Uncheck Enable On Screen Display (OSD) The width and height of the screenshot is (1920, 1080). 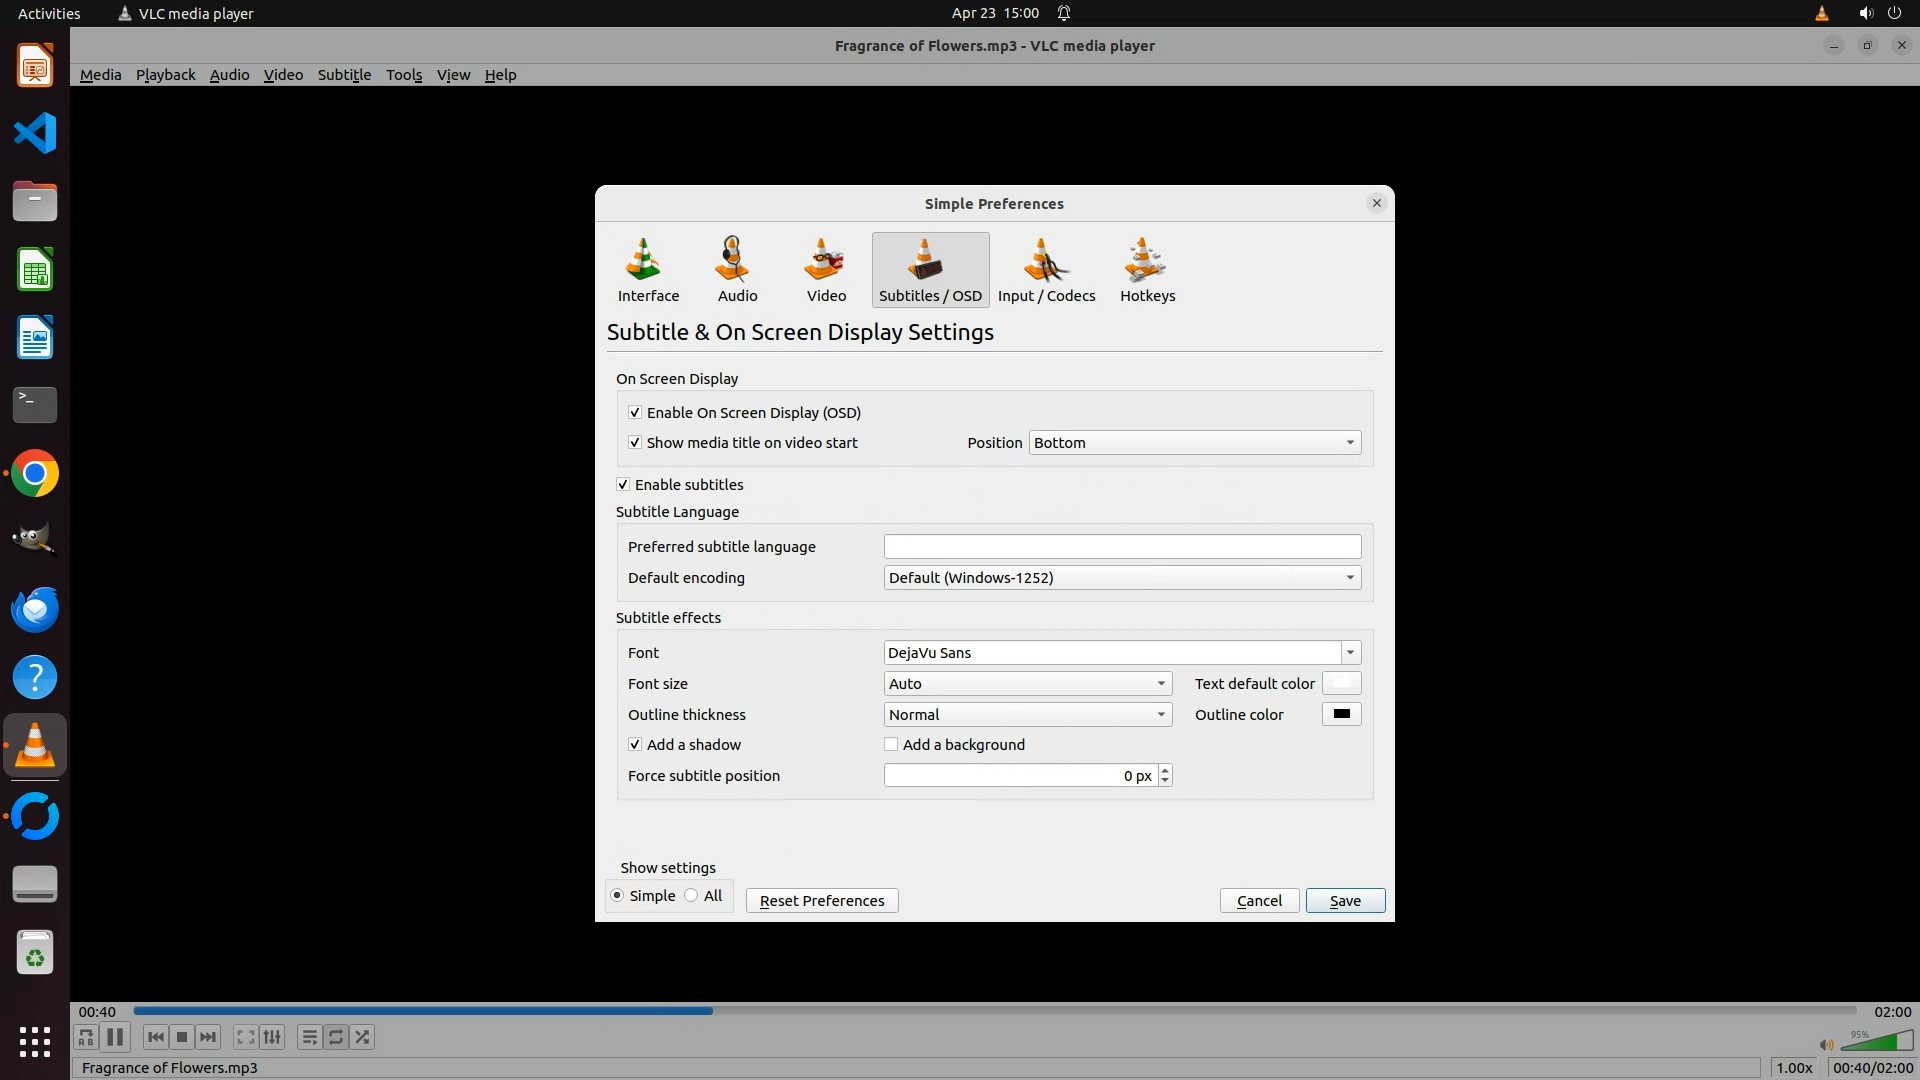(x=635, y=412)
